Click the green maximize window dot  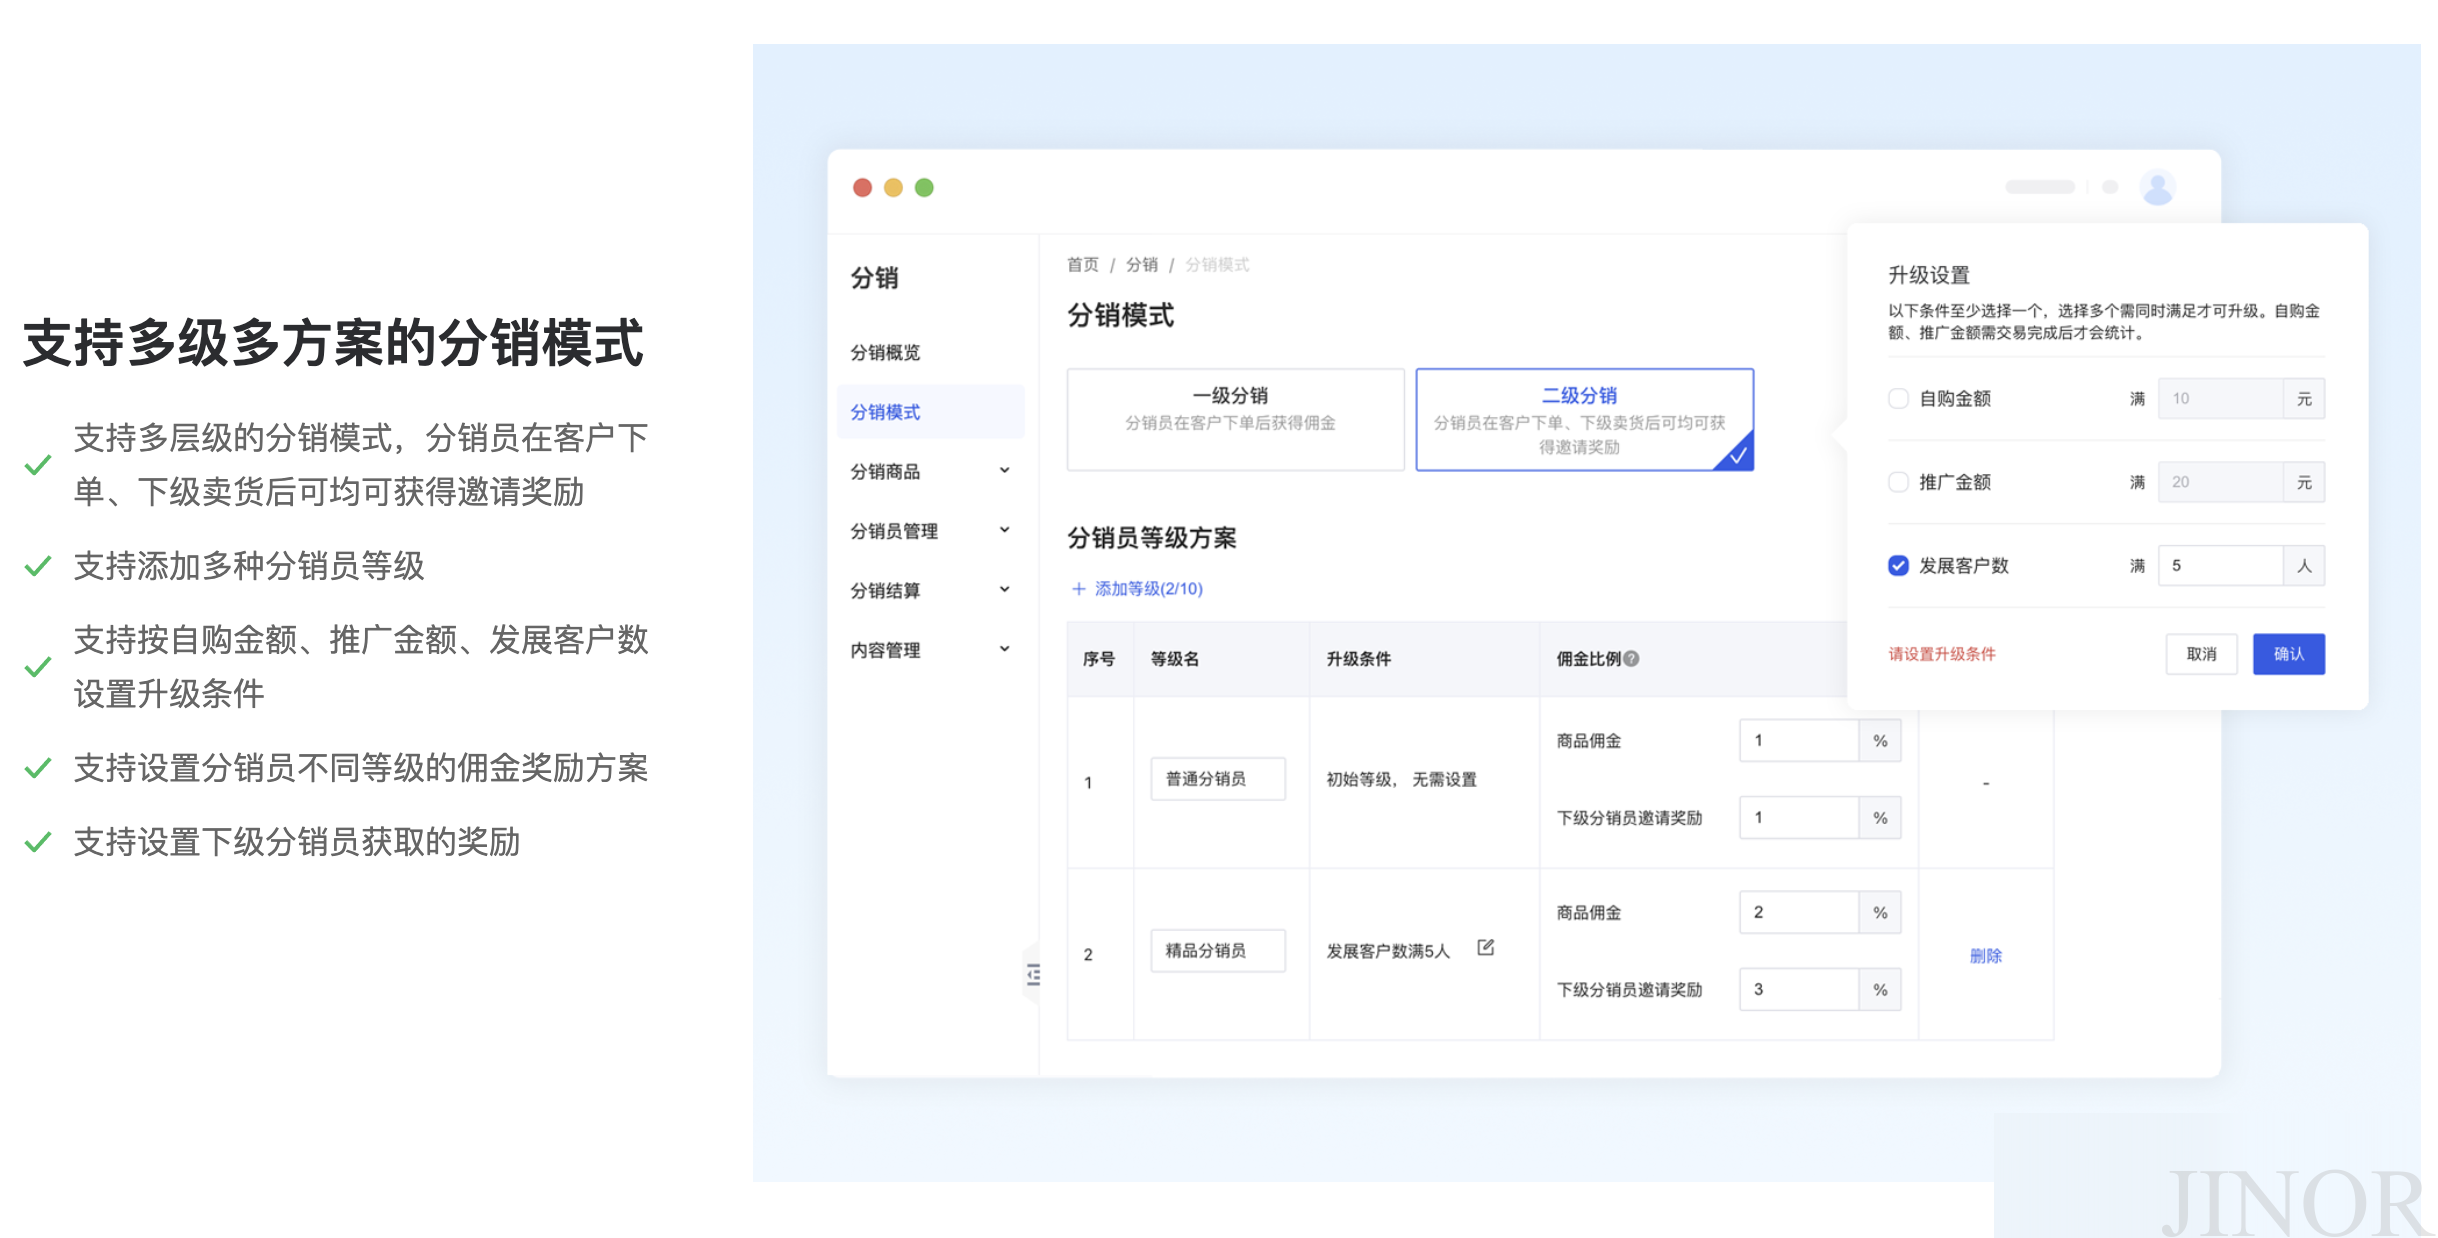924,187
